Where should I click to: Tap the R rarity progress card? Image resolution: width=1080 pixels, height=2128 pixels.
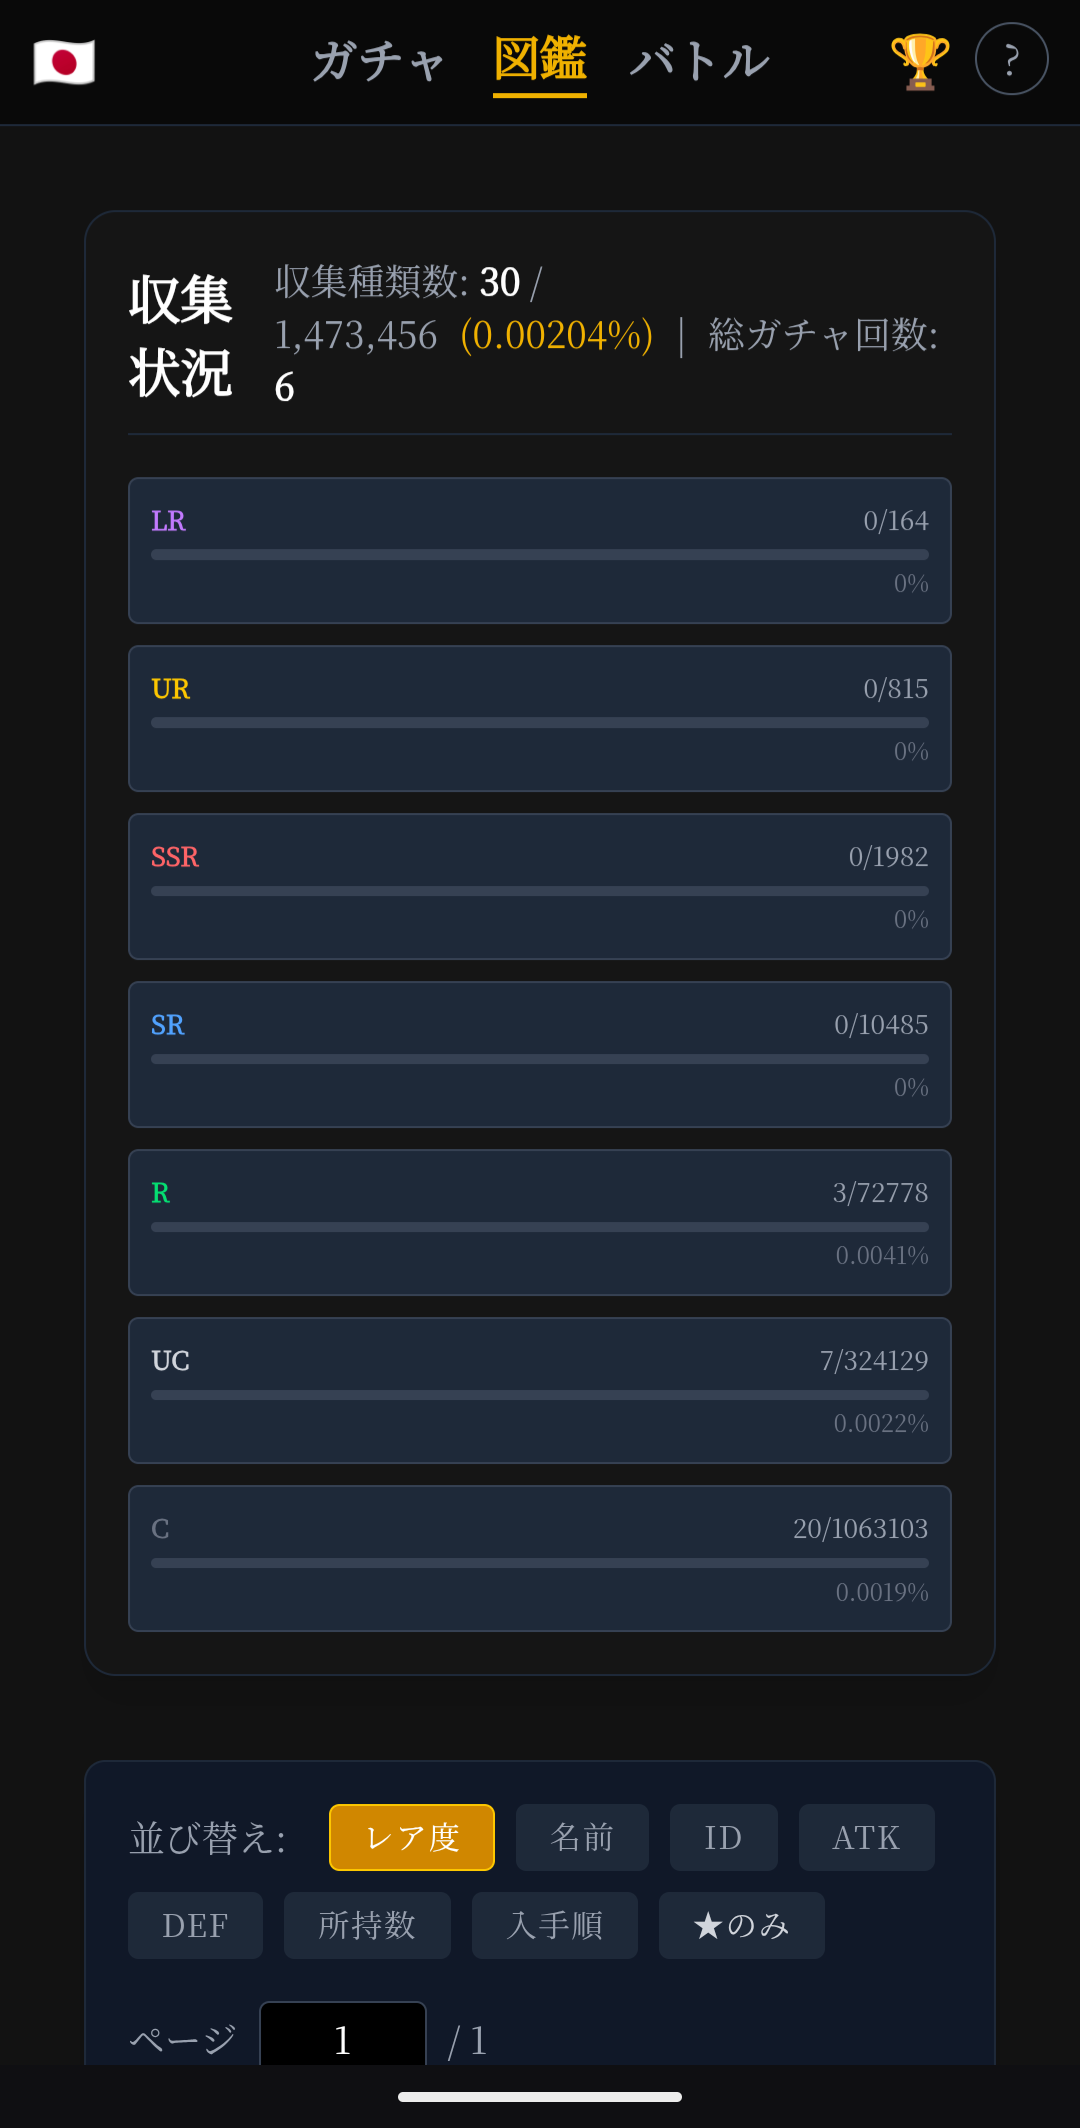540,1222
